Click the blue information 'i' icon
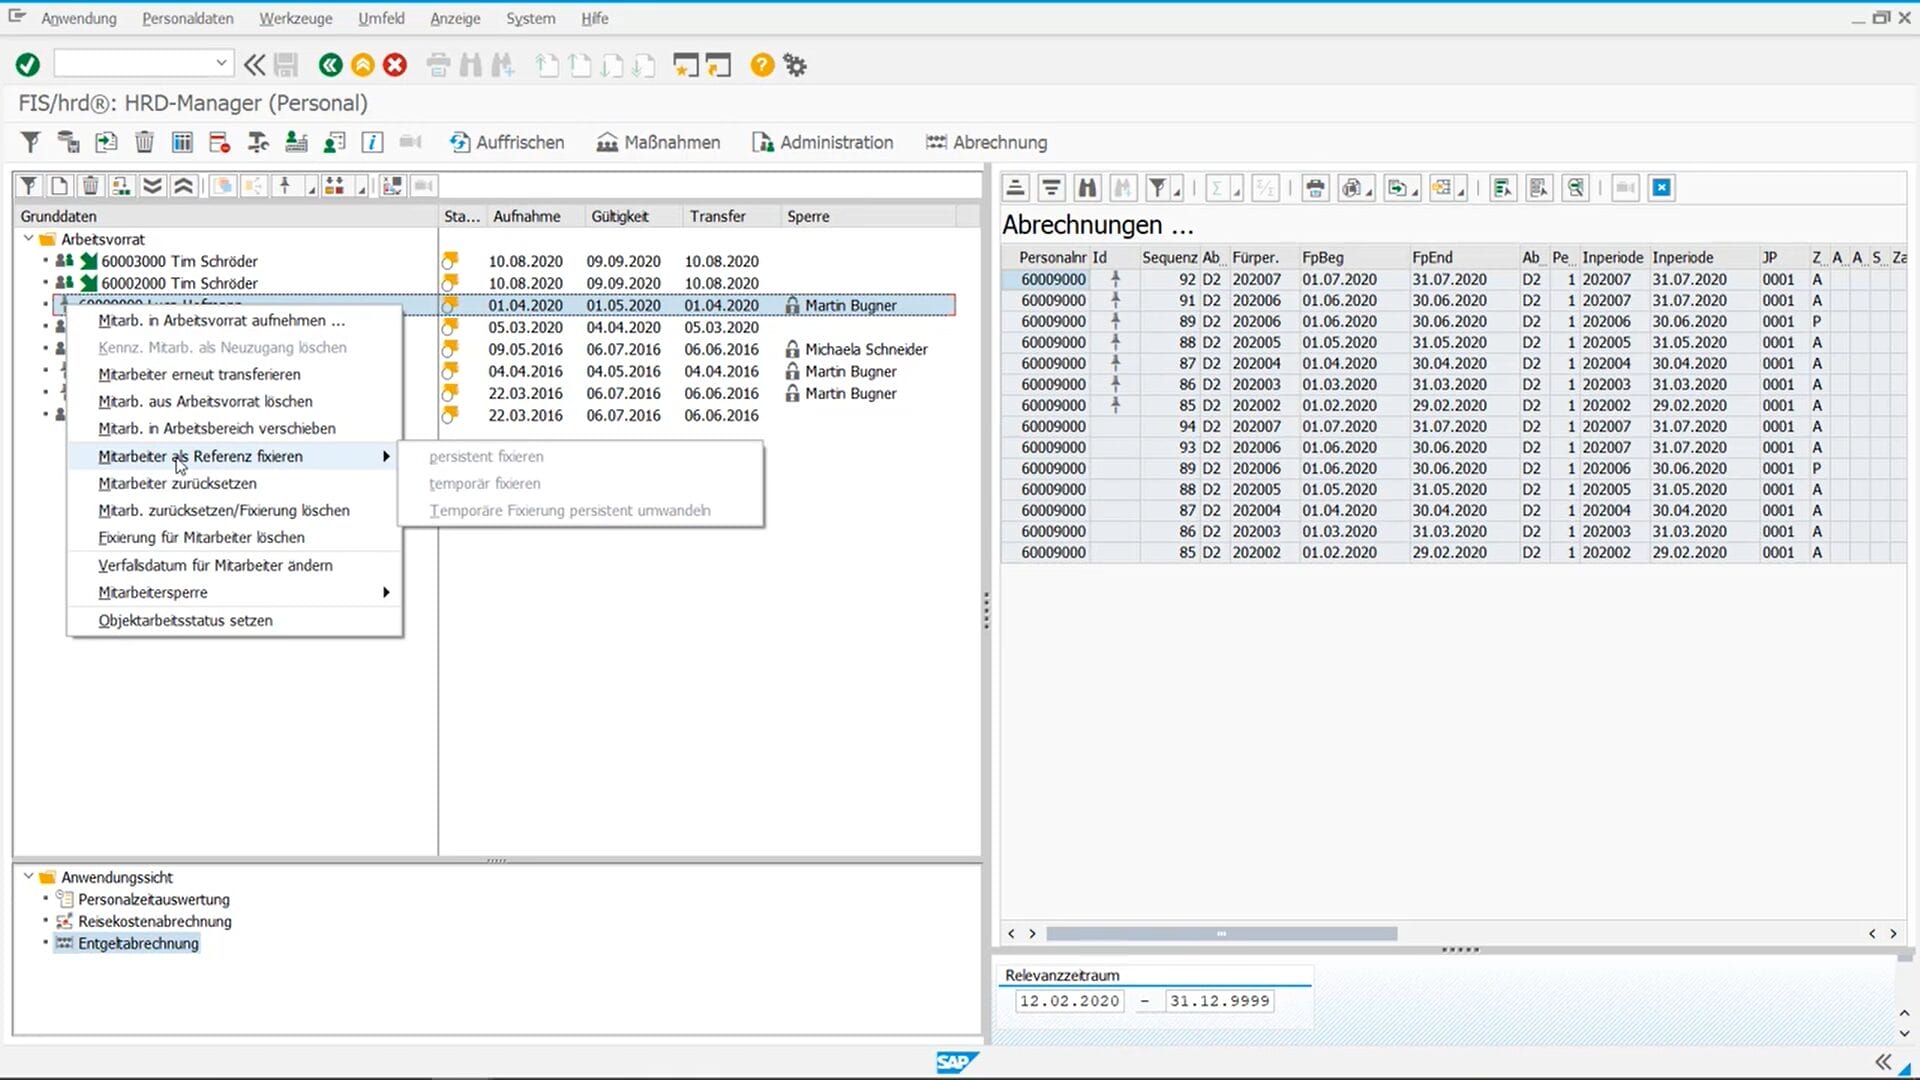This screenshot has width=1920, height=1080. [x=372, y=142]
